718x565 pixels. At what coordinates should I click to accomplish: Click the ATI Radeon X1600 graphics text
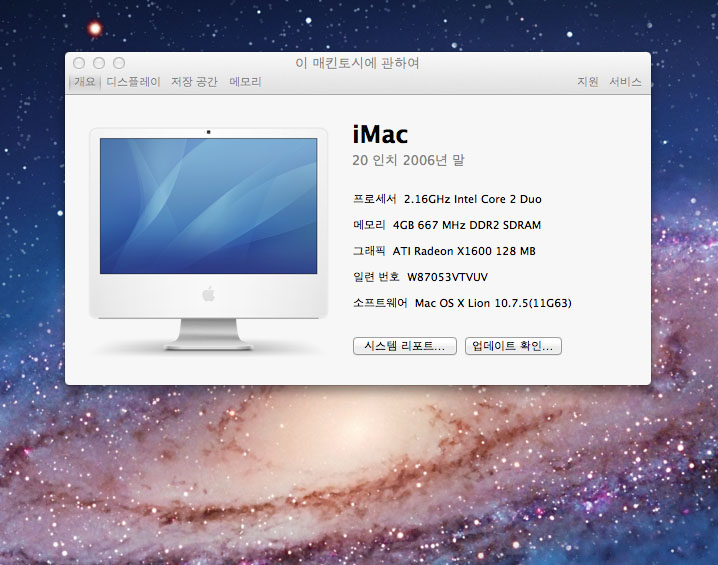464,251
